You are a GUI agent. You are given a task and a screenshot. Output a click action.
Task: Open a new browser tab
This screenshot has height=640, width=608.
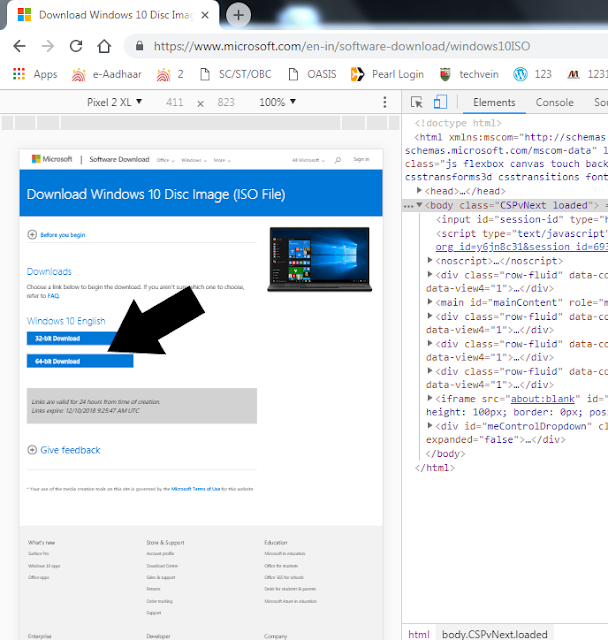click(238, 15)
